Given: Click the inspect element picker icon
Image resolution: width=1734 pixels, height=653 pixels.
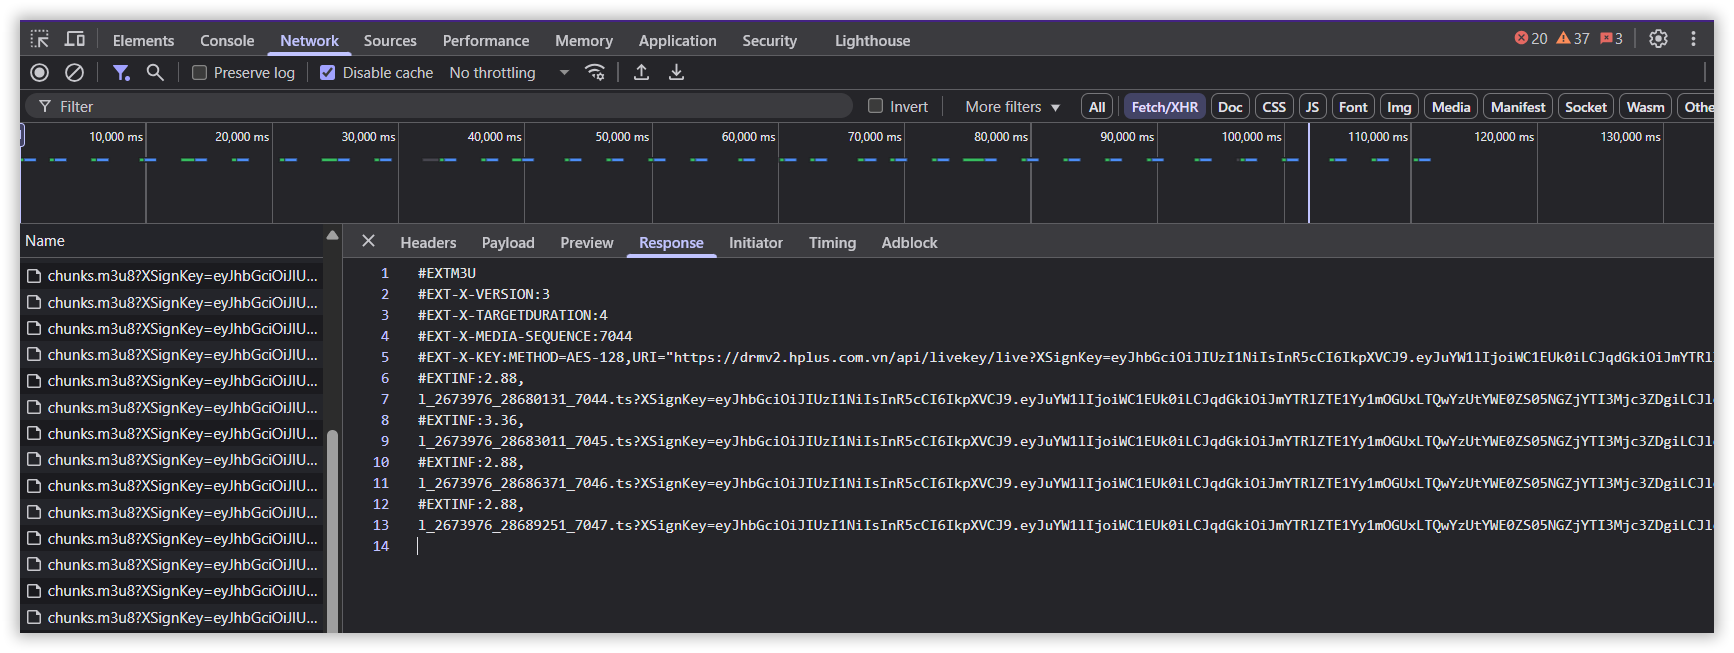Looking at the screenshot, I should point(39,39).
